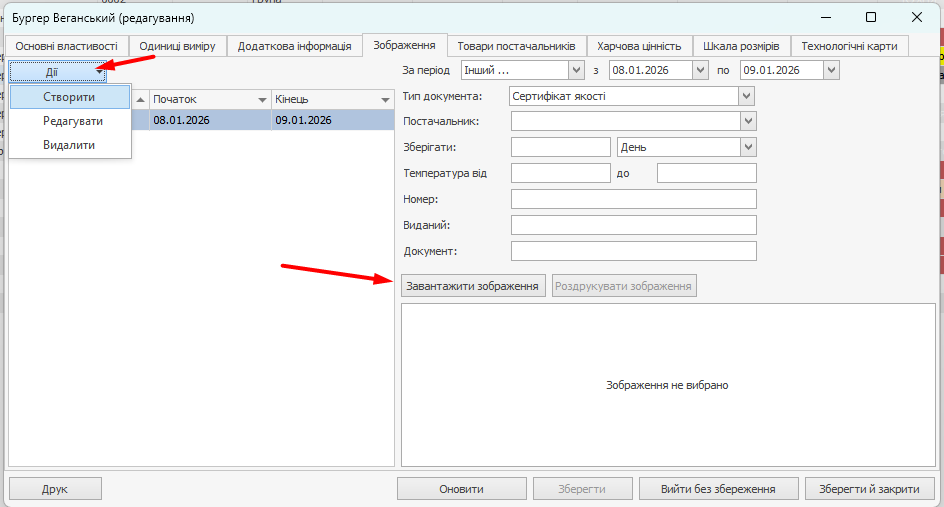Click Видалити in the actions menu
Screen dimensions: 944x507
[69, 145]
